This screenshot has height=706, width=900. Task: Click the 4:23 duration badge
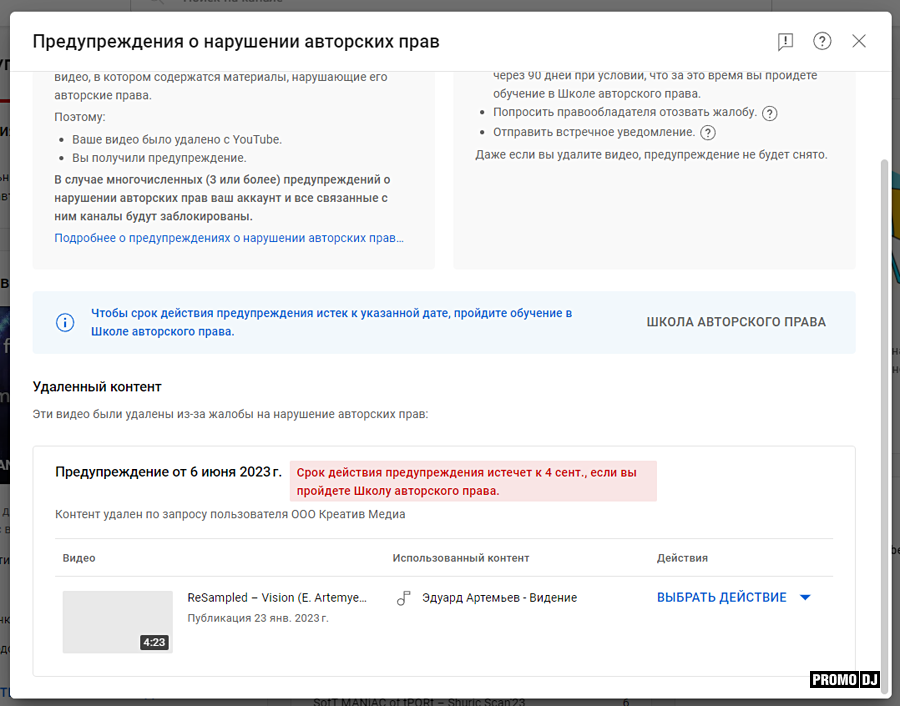[x=154, y=643]
